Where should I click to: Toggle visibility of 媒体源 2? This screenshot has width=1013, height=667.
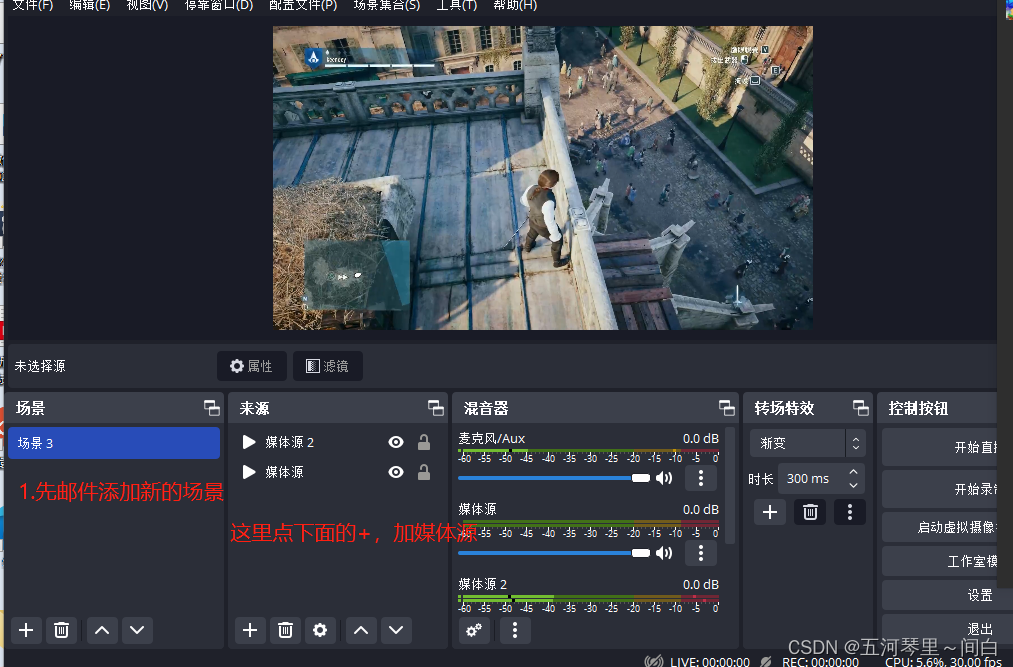[x=396, y=442]
